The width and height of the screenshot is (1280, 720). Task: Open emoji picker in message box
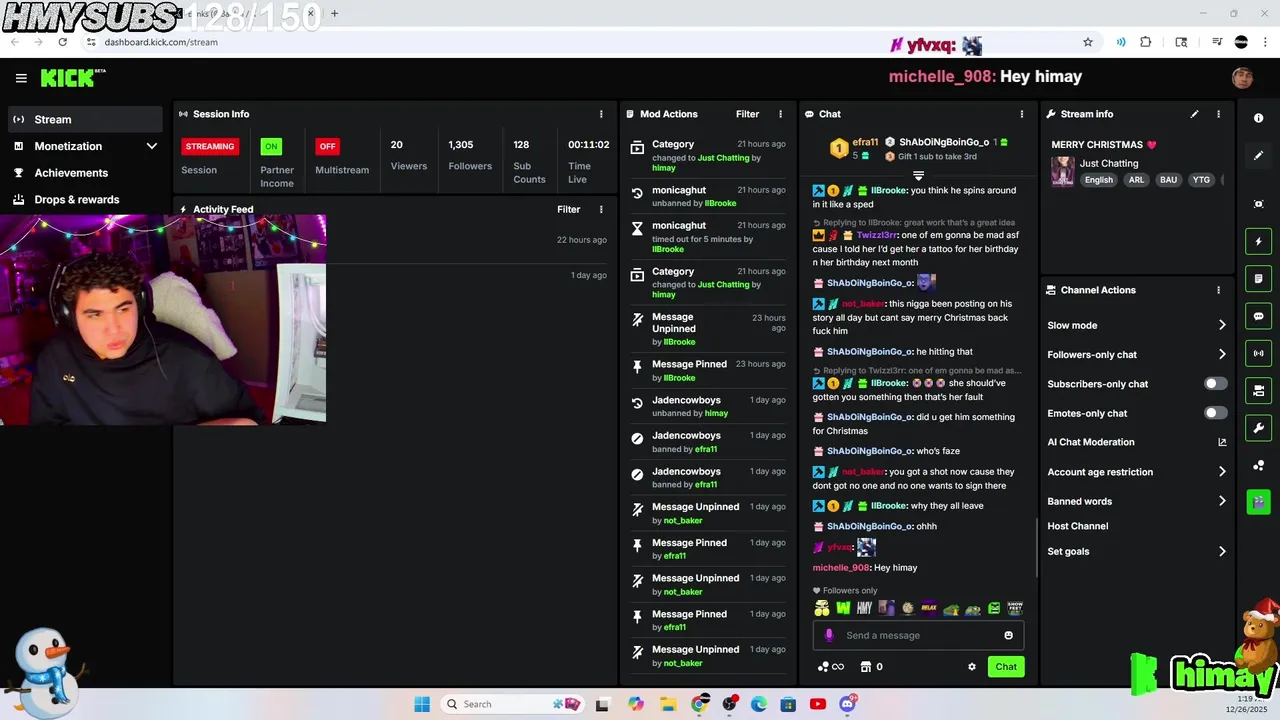pyautogui.click(x=1008, y=635)
